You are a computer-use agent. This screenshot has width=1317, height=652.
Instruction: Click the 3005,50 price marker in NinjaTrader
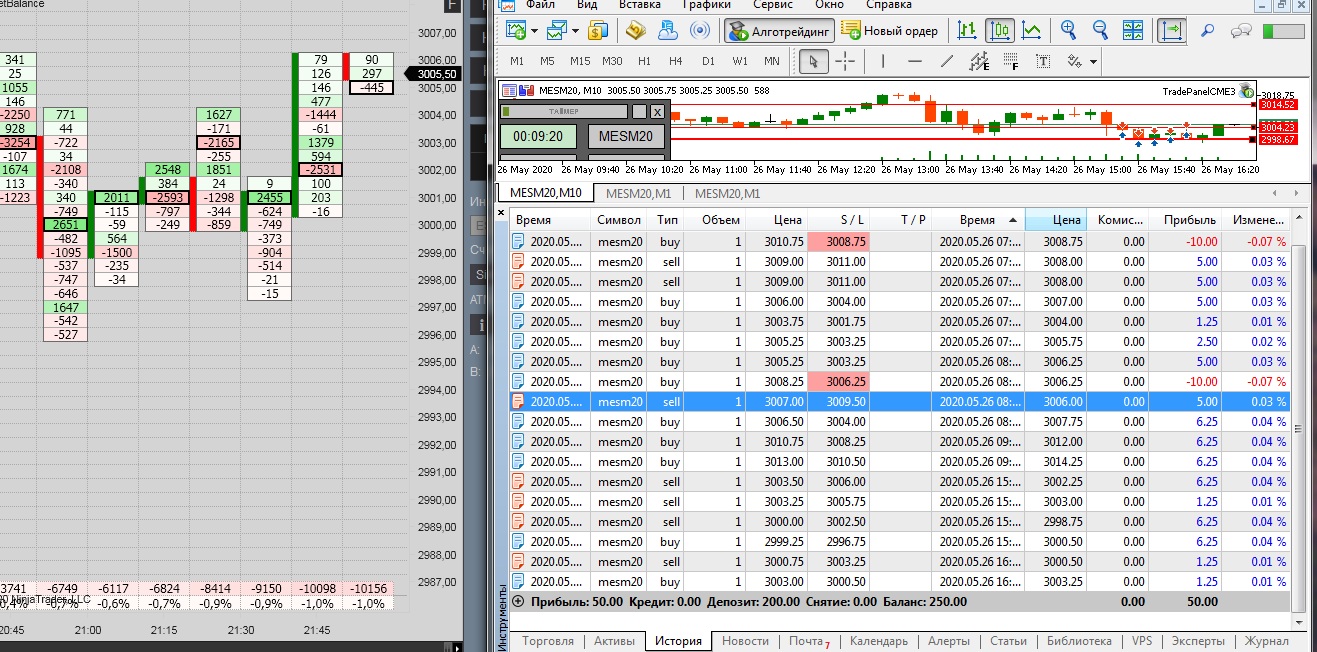tap(432, 74)
